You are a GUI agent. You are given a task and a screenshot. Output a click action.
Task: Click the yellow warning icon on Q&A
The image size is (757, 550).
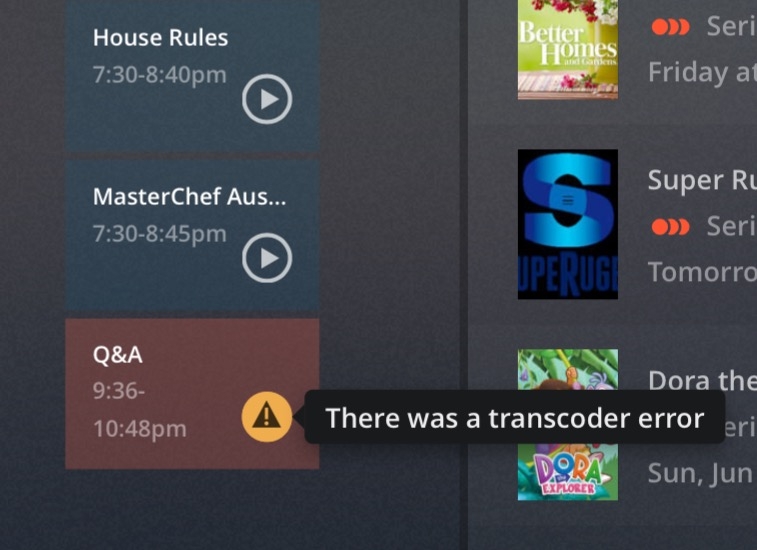pos(267,417)
